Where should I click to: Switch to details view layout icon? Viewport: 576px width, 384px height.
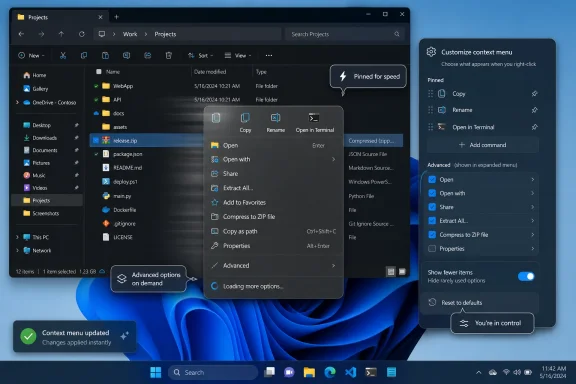click(391, 272)
